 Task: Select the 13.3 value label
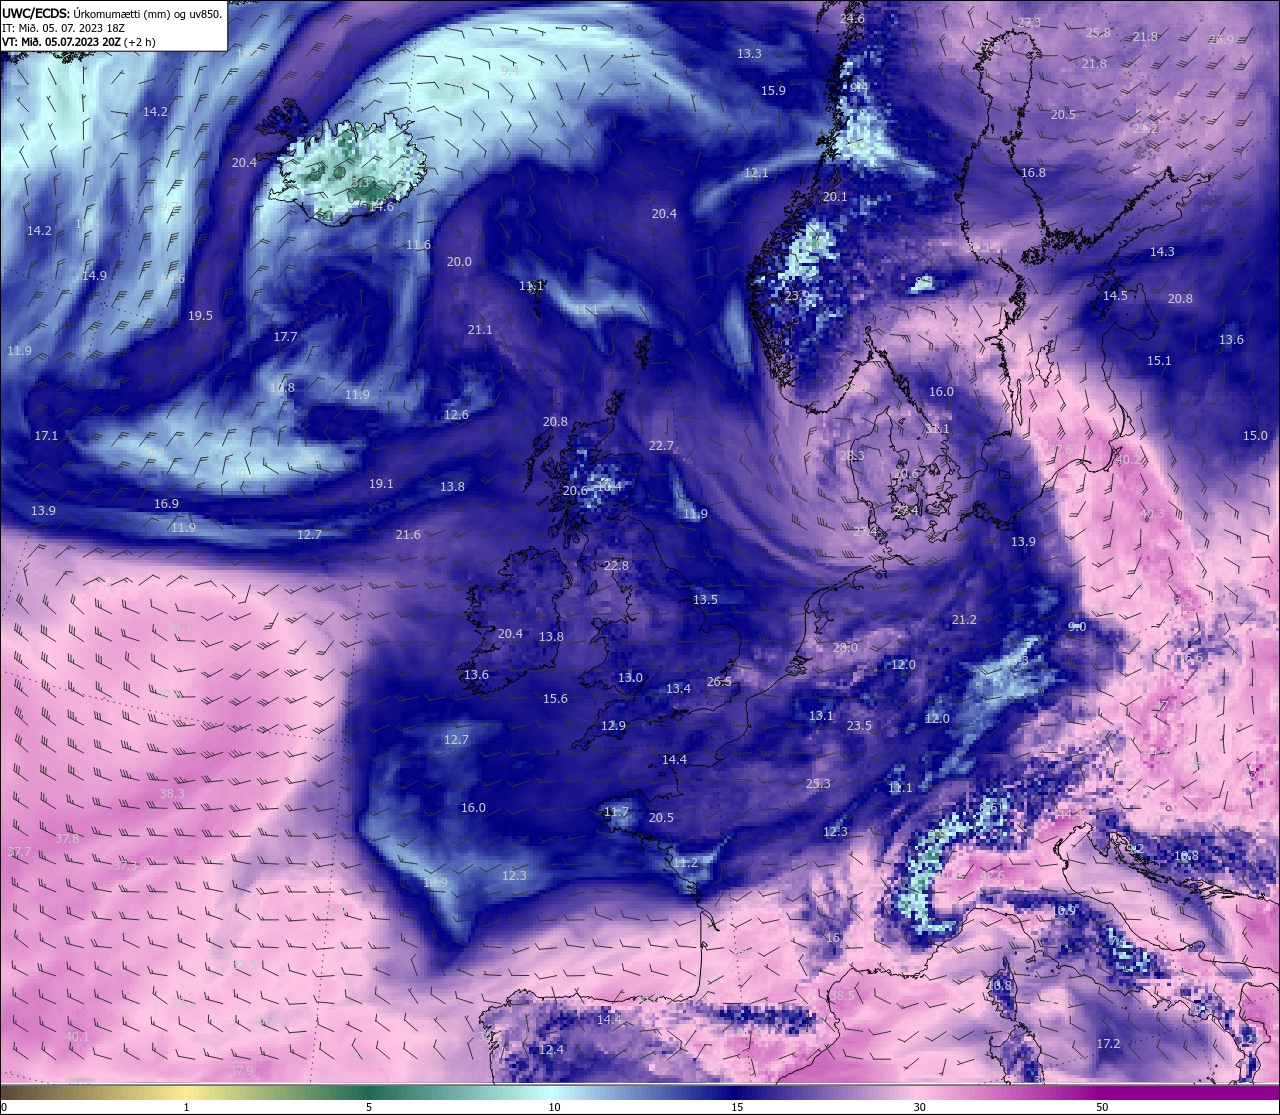(x=749, y=53)
